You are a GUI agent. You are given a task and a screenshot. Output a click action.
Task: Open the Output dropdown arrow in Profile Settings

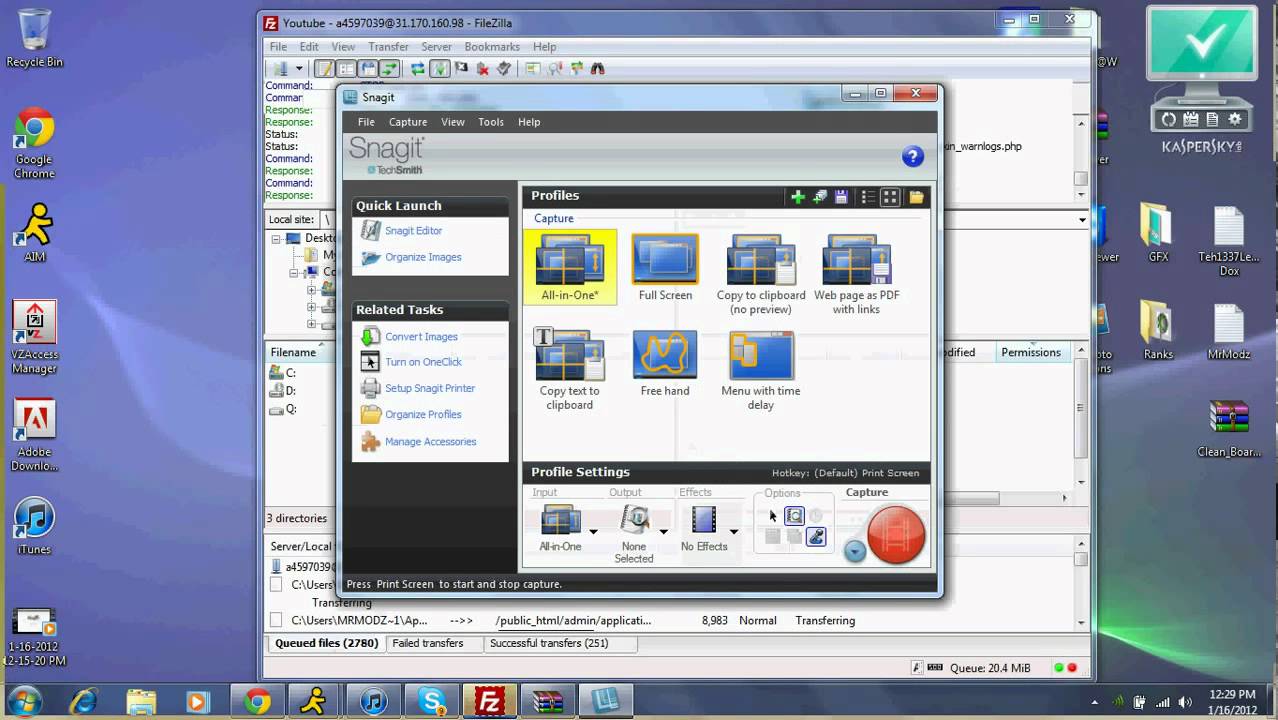[x=663, y=531]
